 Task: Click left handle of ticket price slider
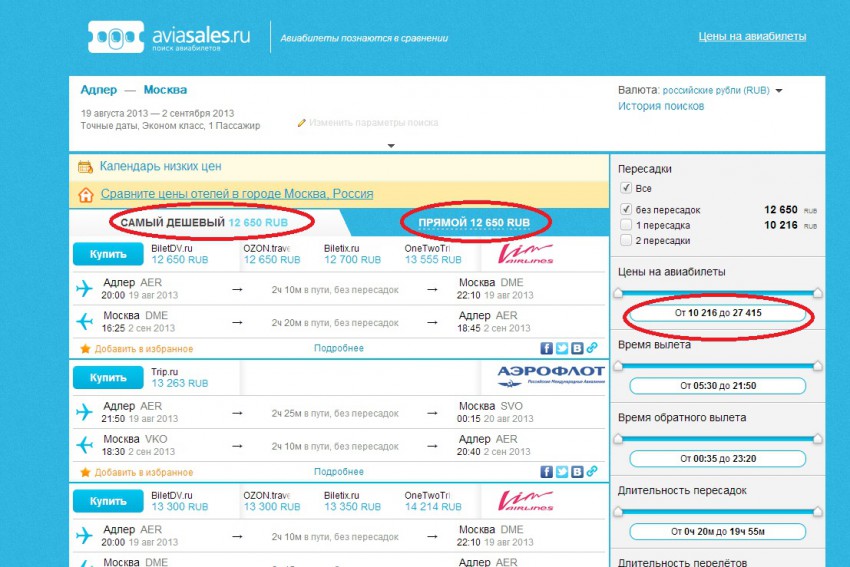618,293
